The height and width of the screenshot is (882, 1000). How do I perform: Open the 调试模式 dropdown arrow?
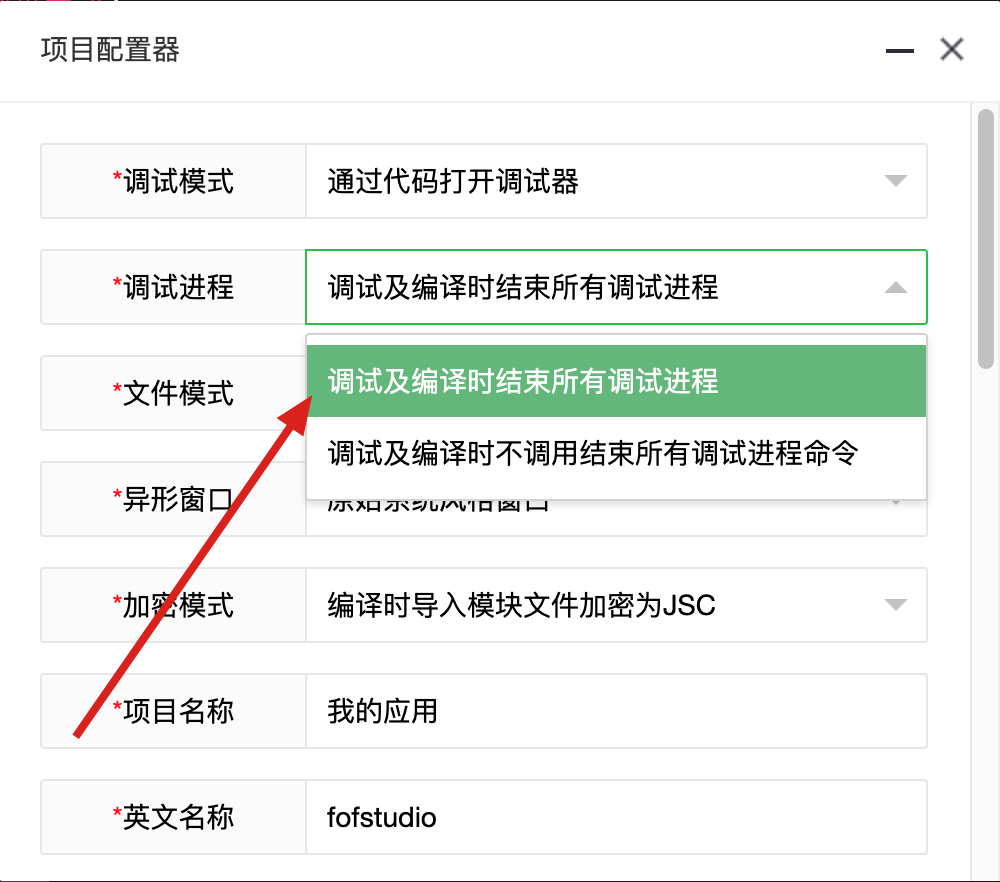[895, 181]
